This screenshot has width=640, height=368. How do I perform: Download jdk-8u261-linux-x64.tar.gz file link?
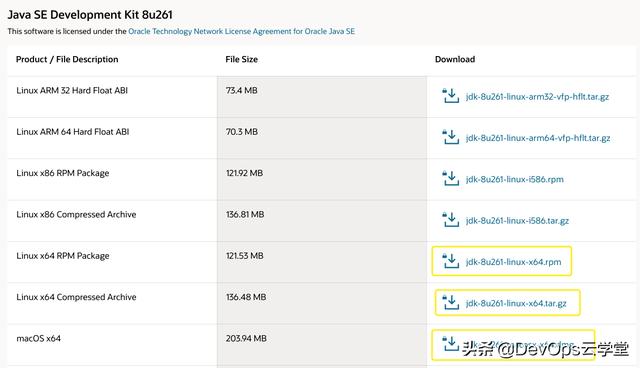[516, 304]
